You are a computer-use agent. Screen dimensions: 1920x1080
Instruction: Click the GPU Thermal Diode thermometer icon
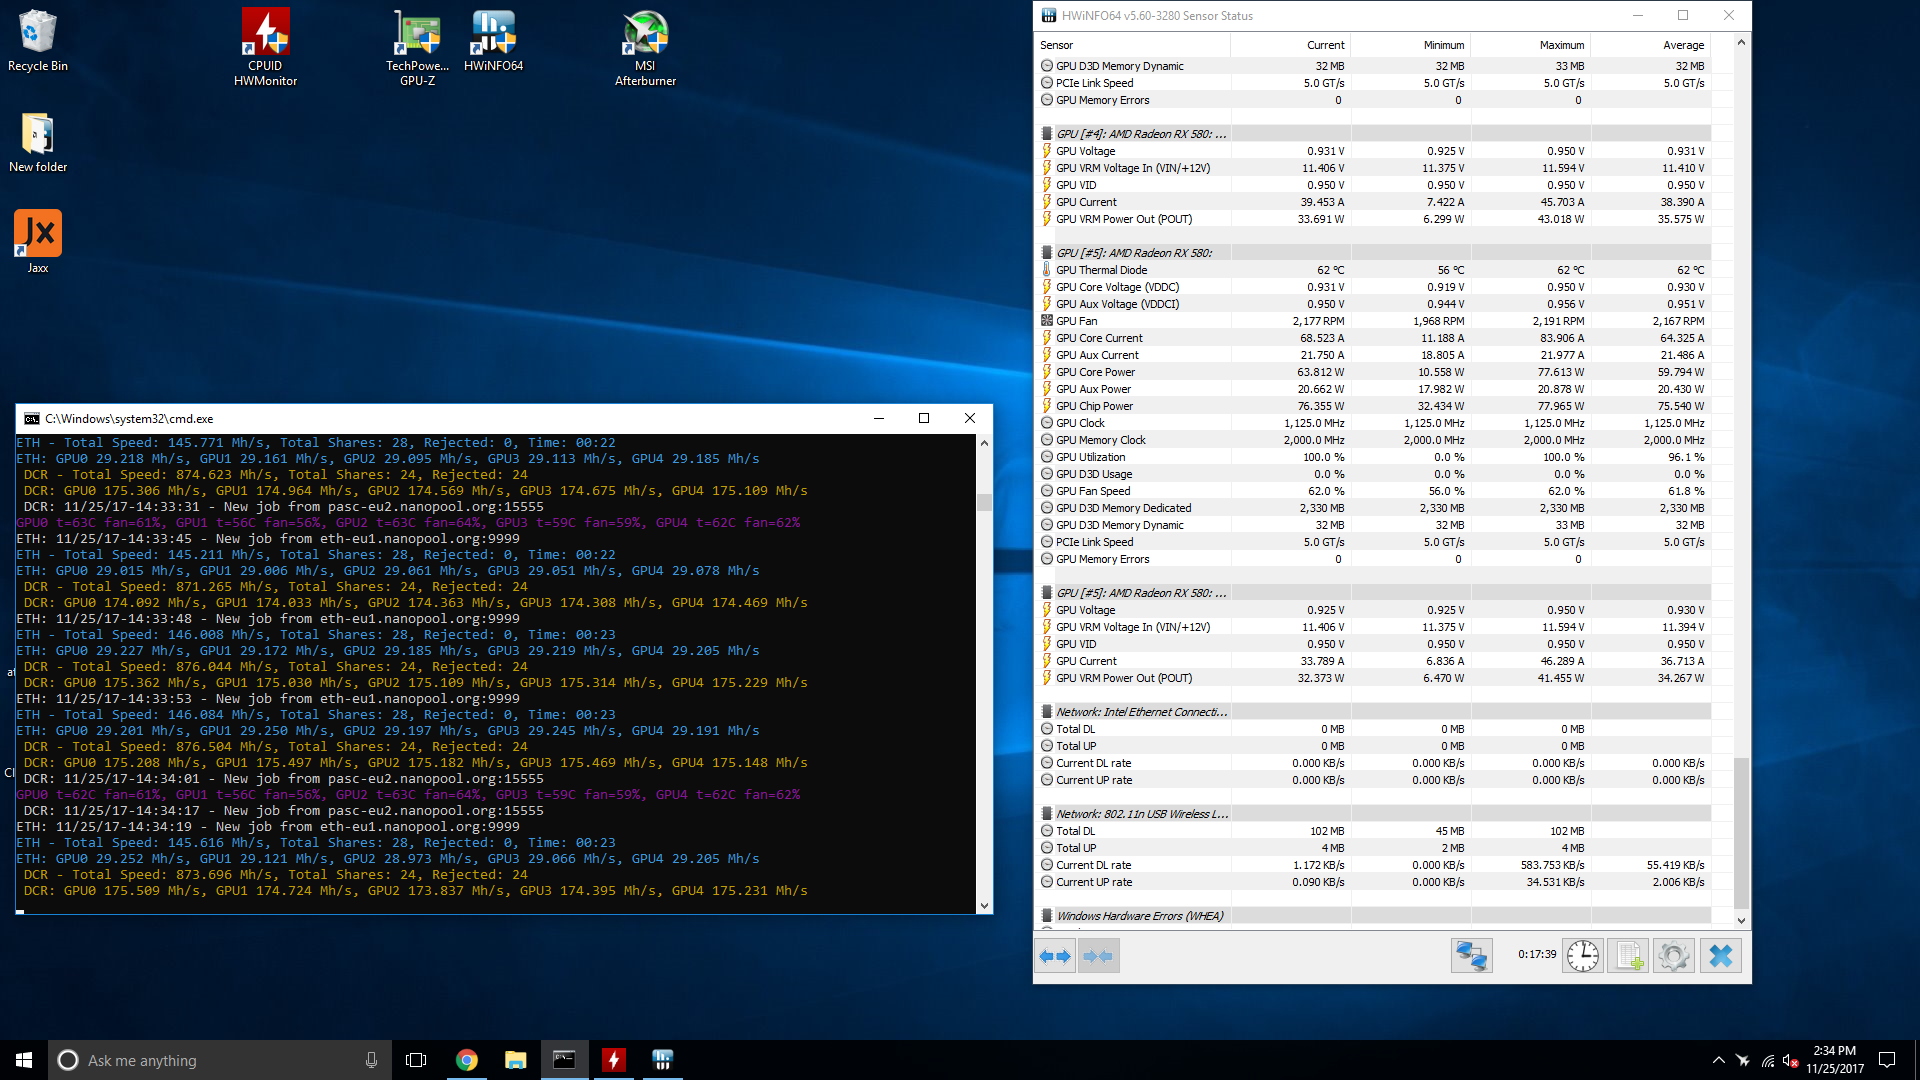click(1046, 270)
